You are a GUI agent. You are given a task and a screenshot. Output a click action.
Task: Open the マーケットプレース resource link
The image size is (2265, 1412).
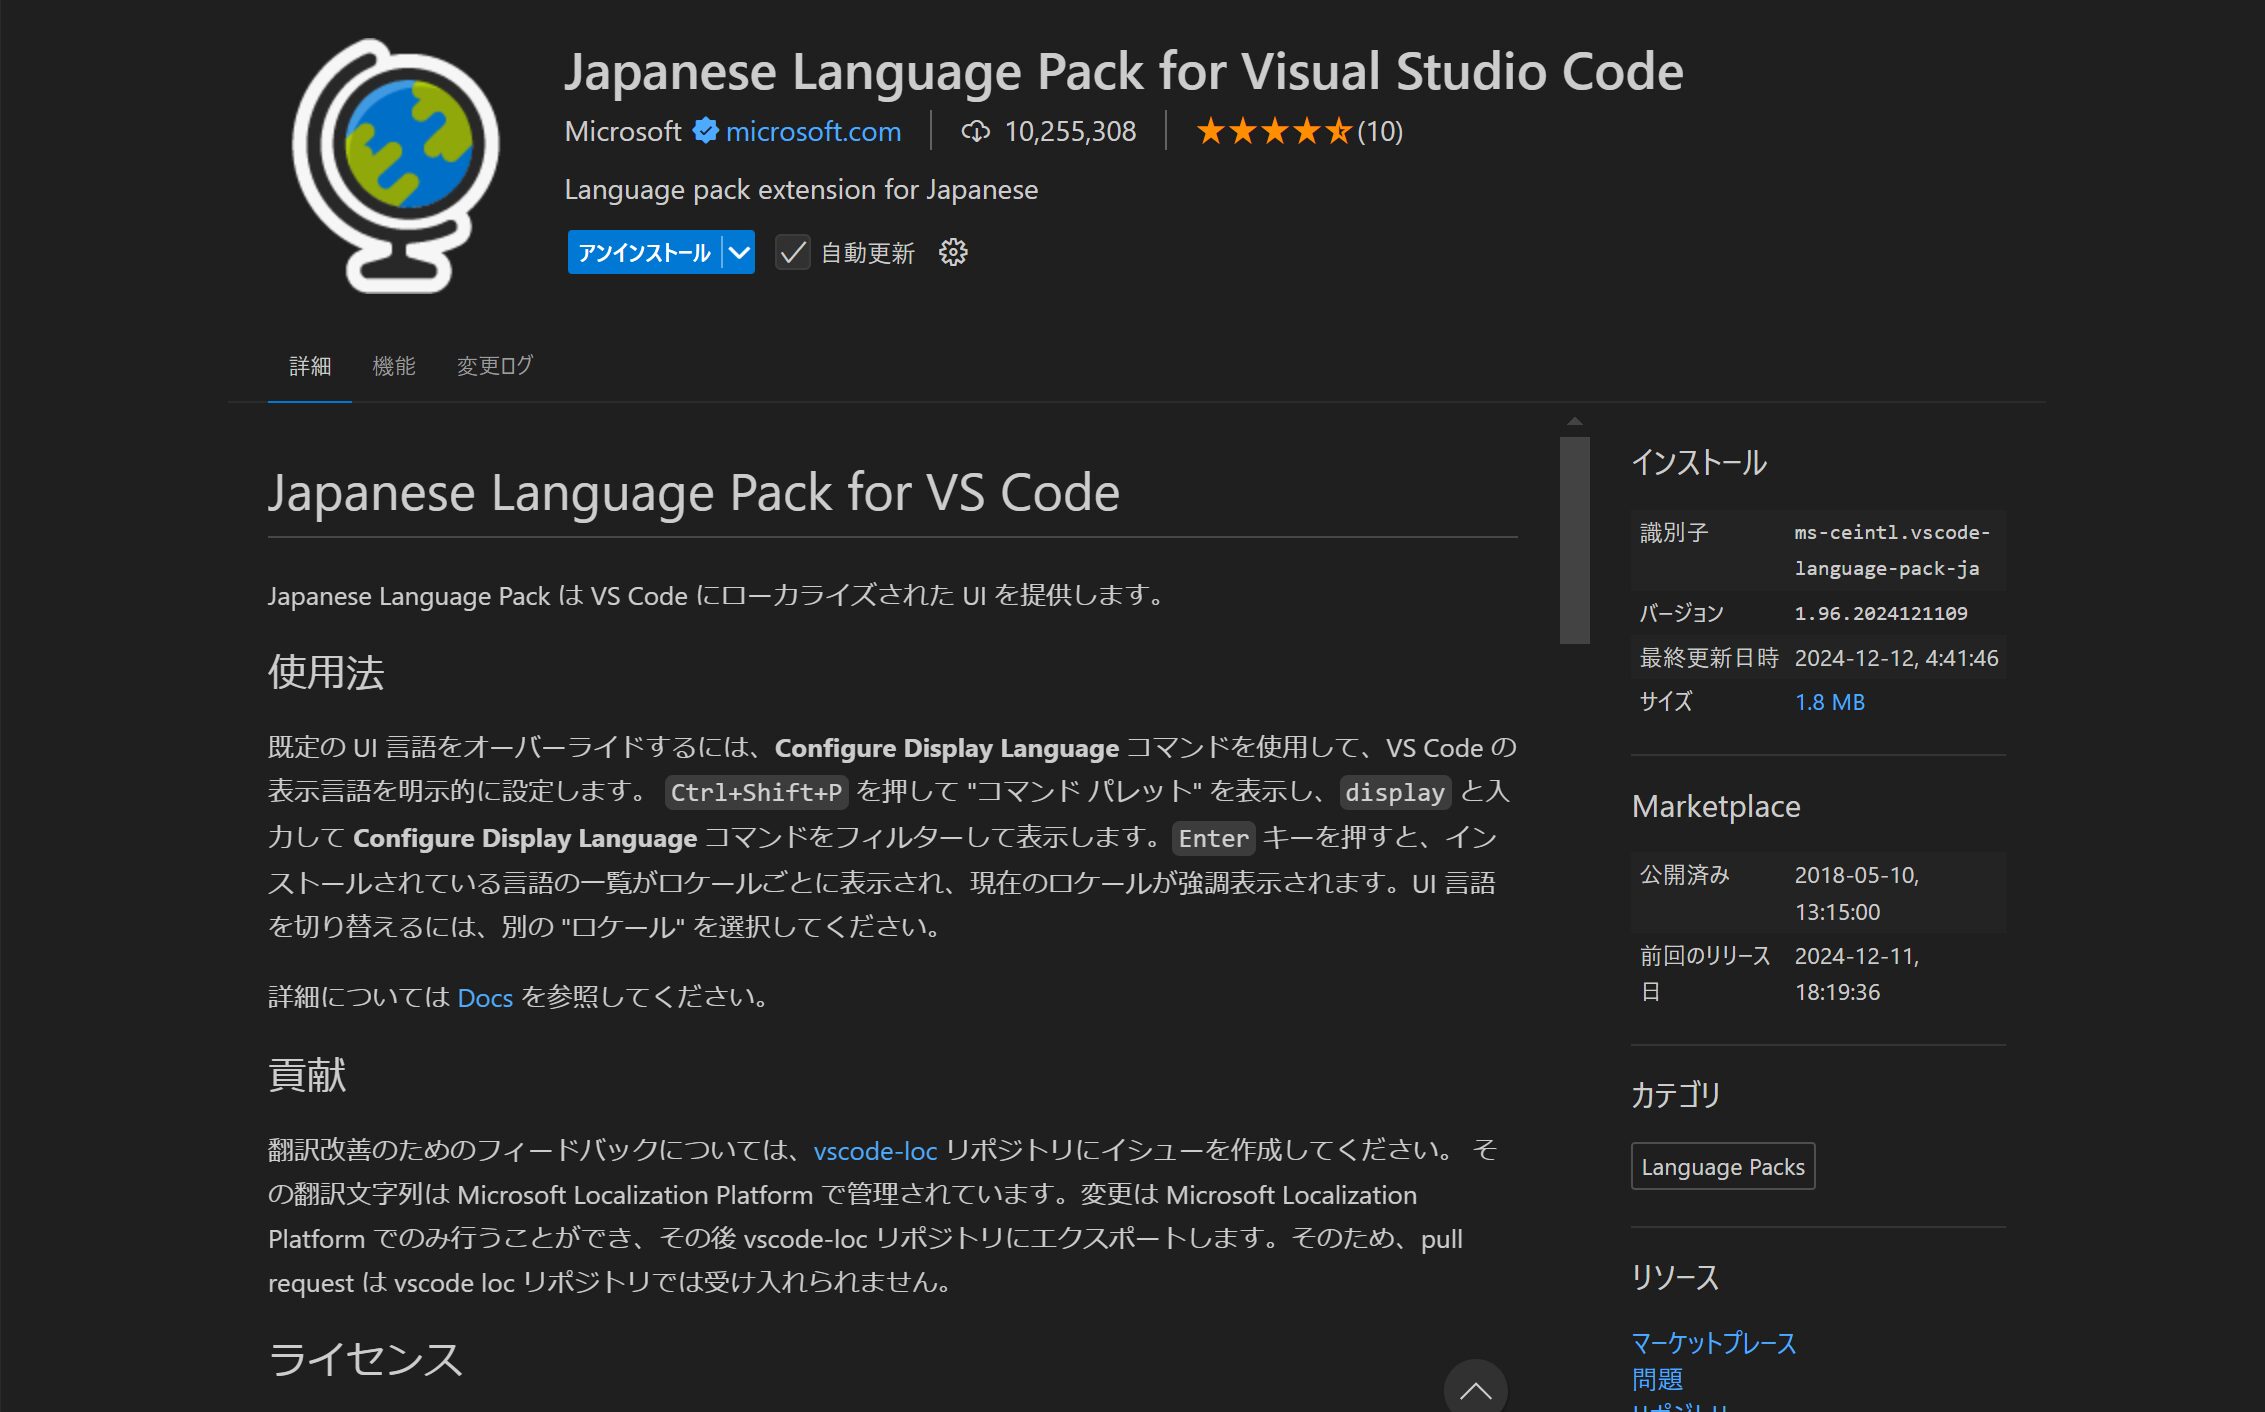pos(1714,1342)
